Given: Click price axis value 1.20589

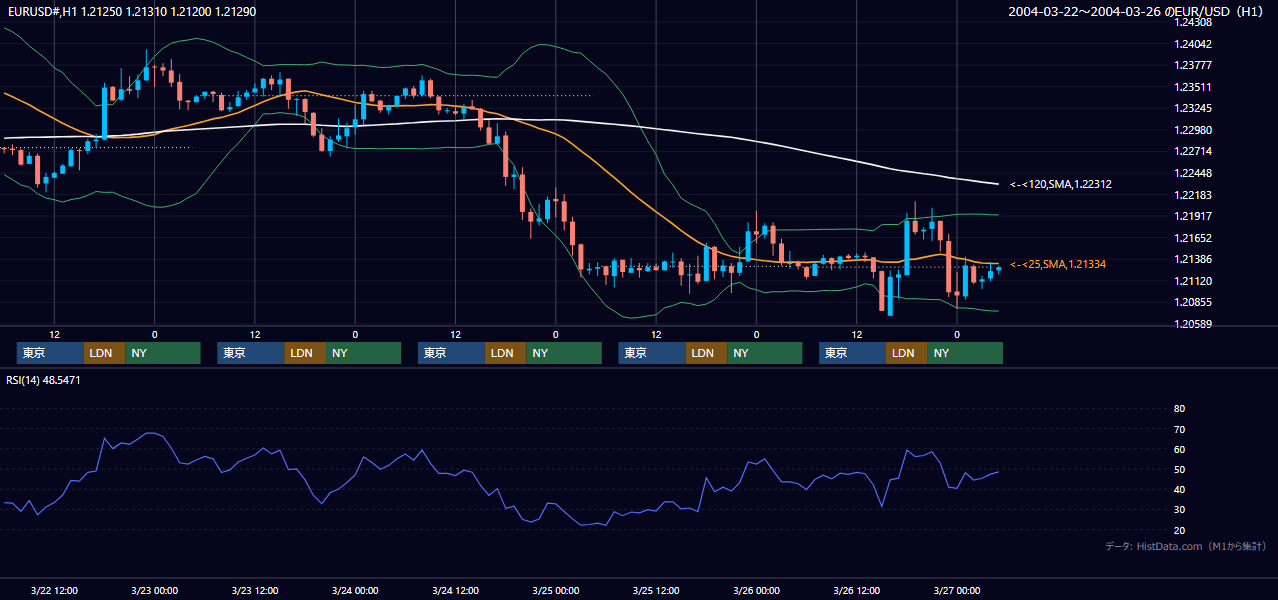Looking at the screenshot, I should click(1193, 324).
